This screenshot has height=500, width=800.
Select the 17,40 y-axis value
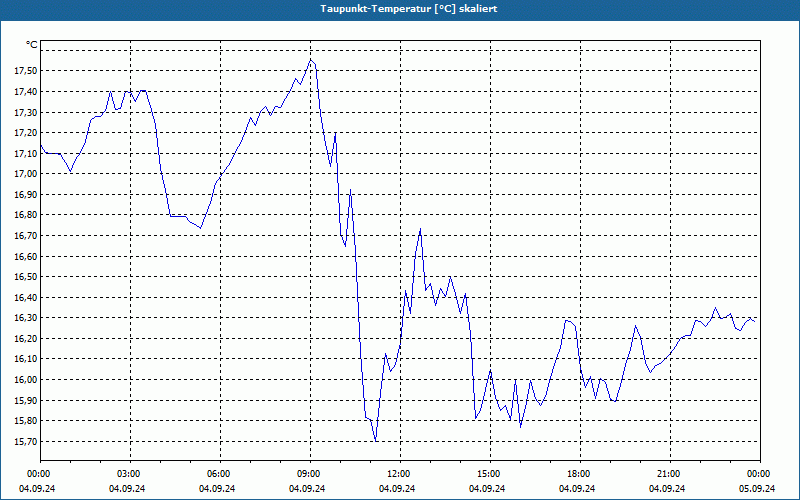24,92
